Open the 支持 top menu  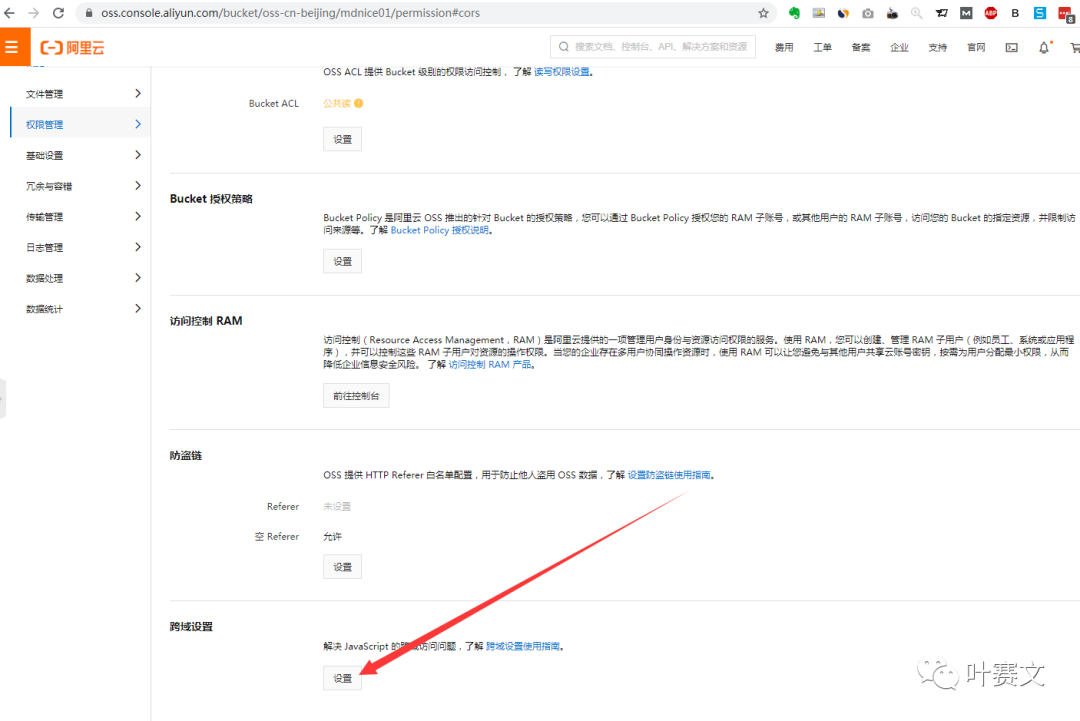(937, 48)
